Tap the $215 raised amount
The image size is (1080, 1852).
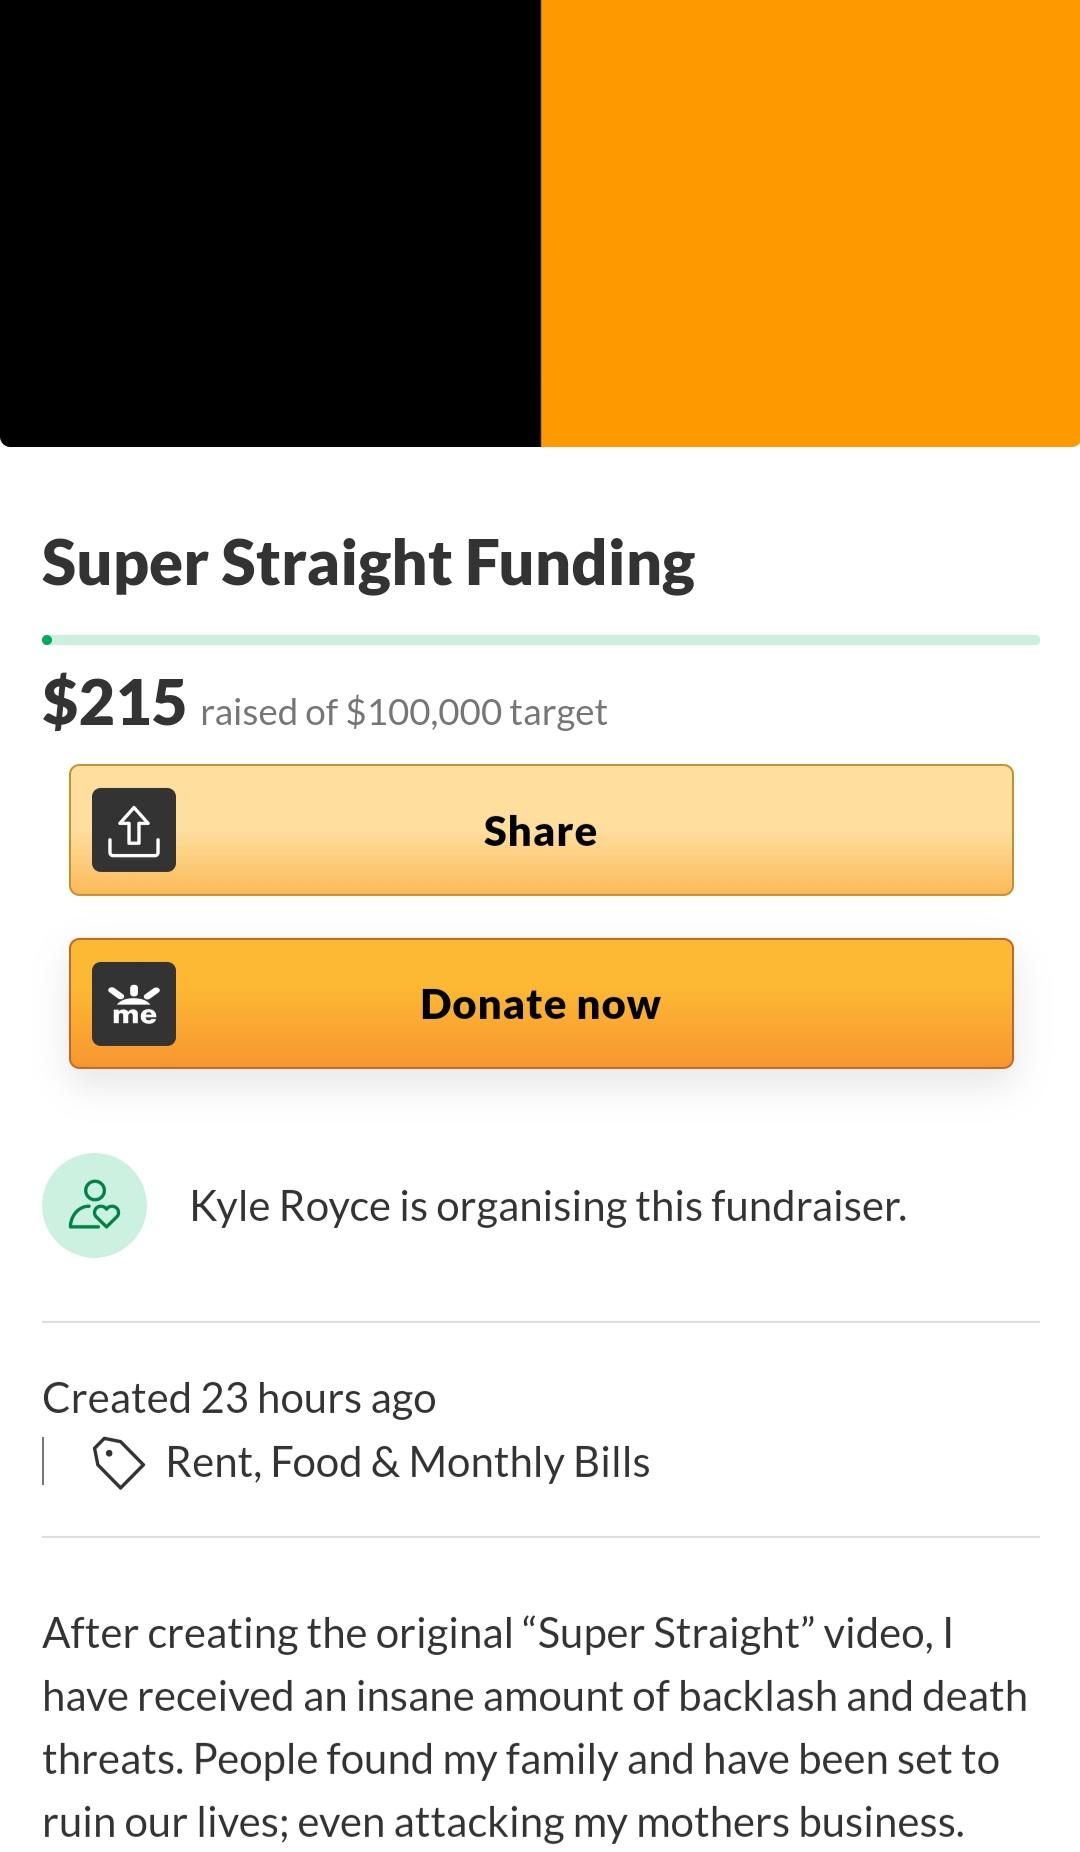click(114, 702)
